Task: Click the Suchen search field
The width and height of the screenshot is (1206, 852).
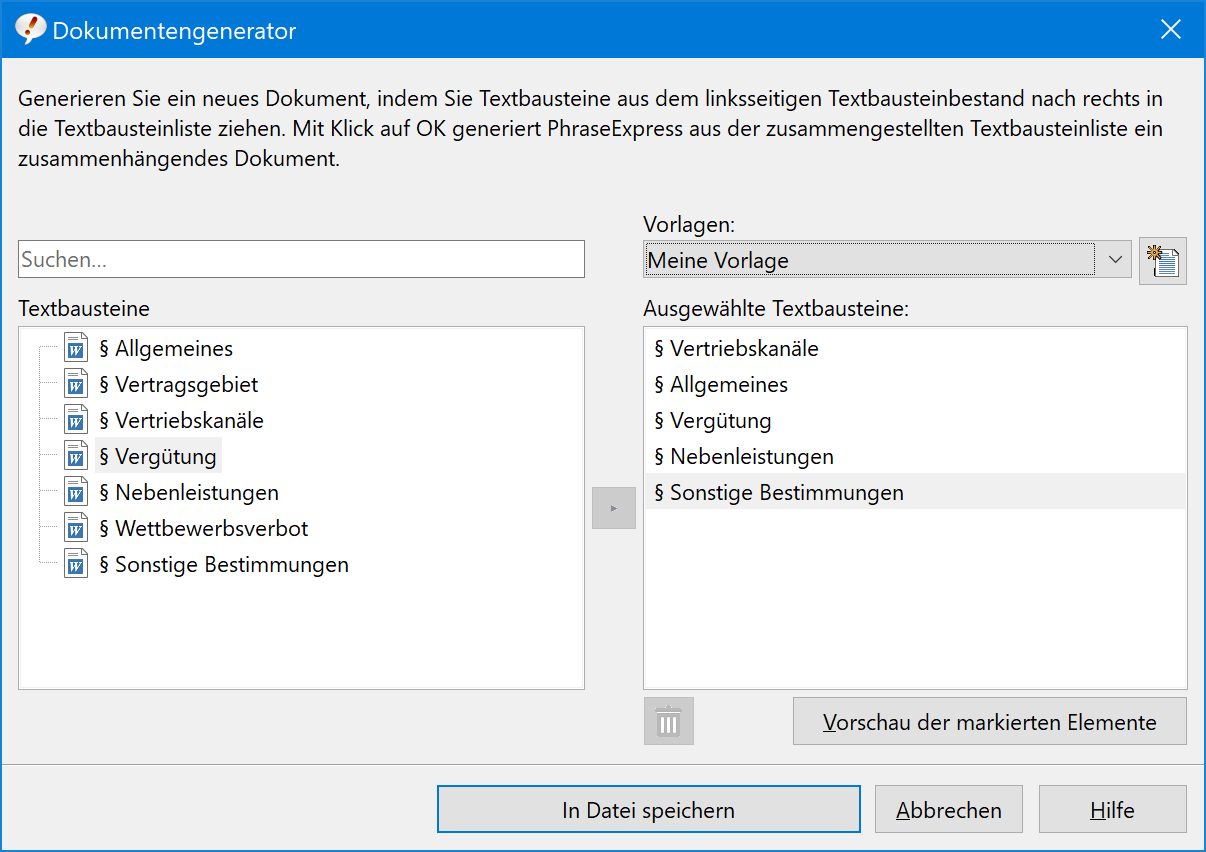Action: (x=301, y=259)
